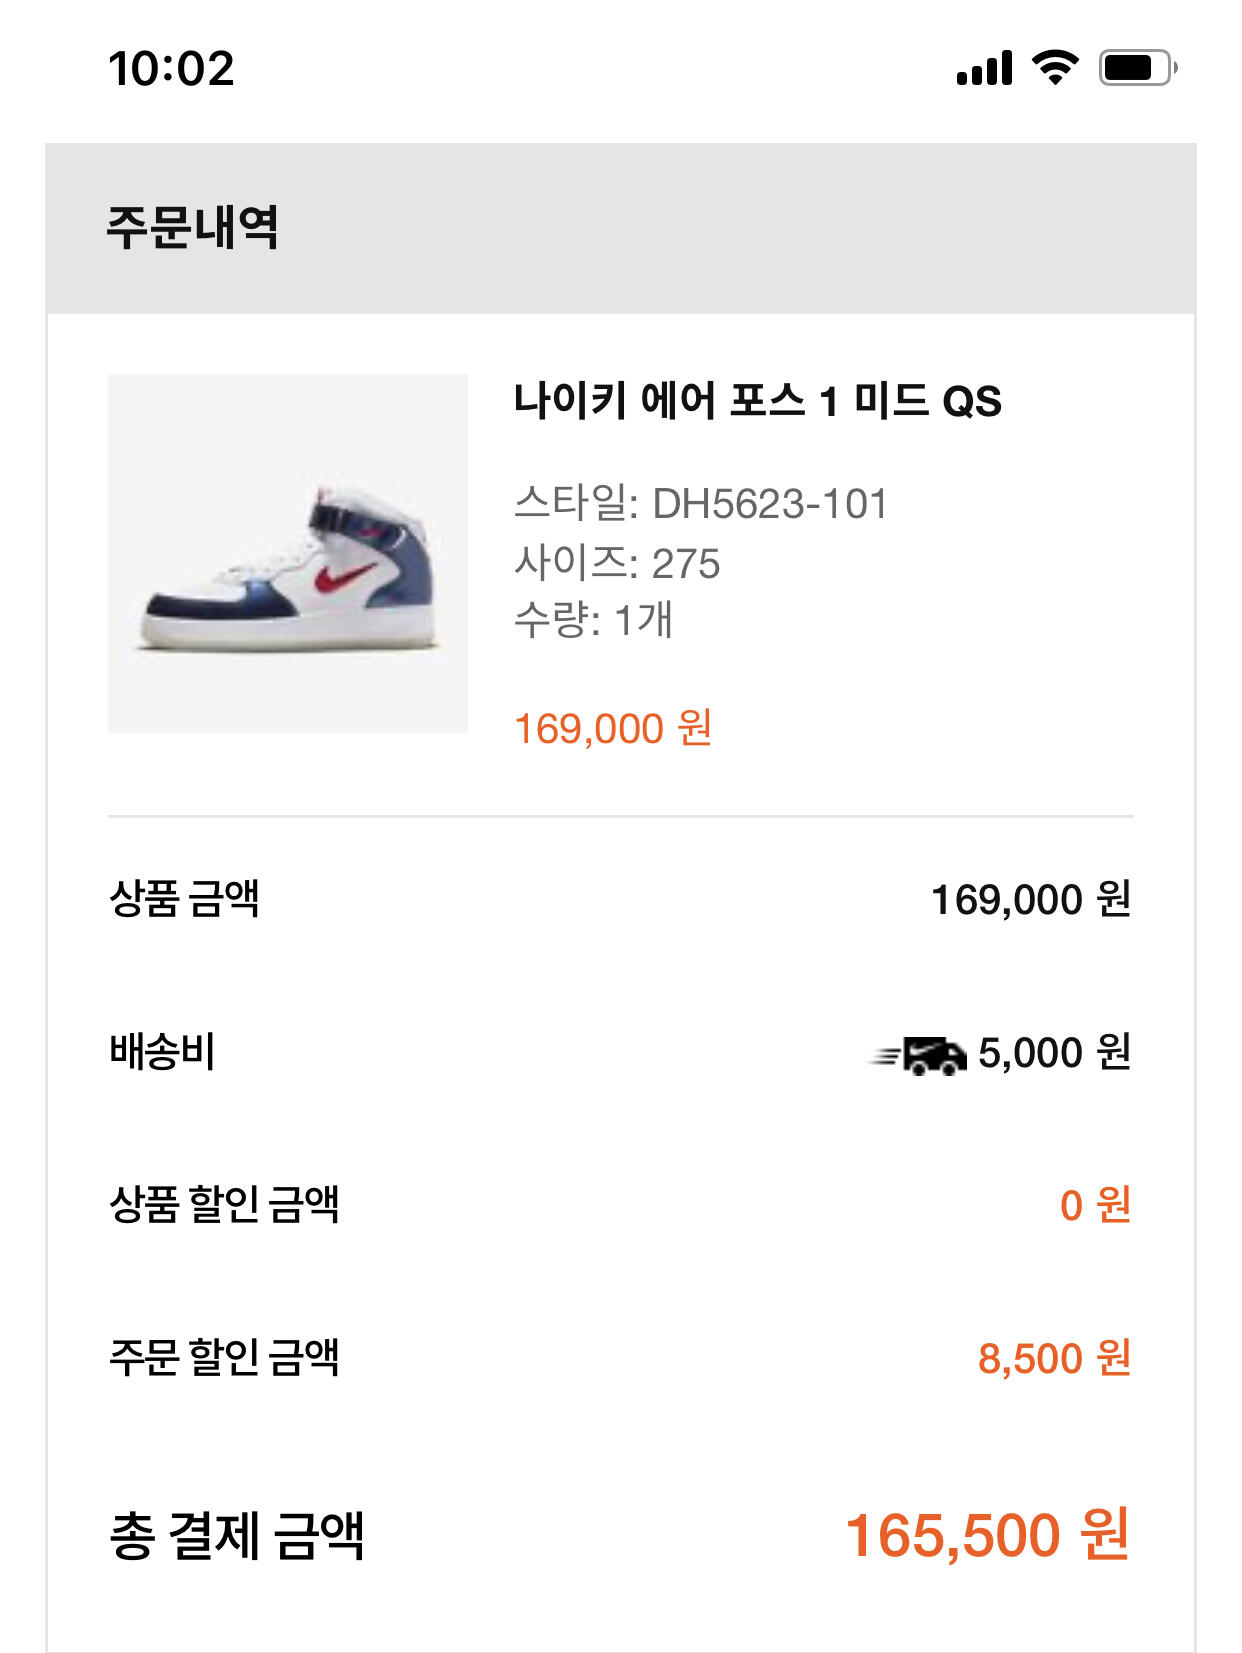This screenshot has width=1242, height=1653.
Task: Tap the 총 결제 금액 label
Action: (236, 1535)
